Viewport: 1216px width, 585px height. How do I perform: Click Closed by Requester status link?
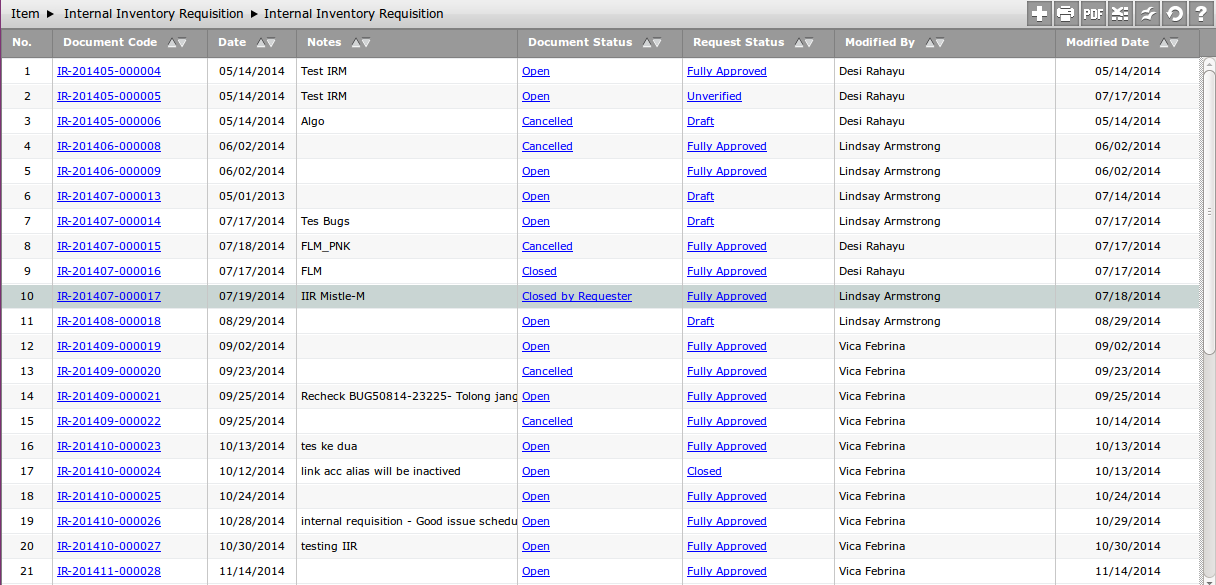click(x=577, y=296)
